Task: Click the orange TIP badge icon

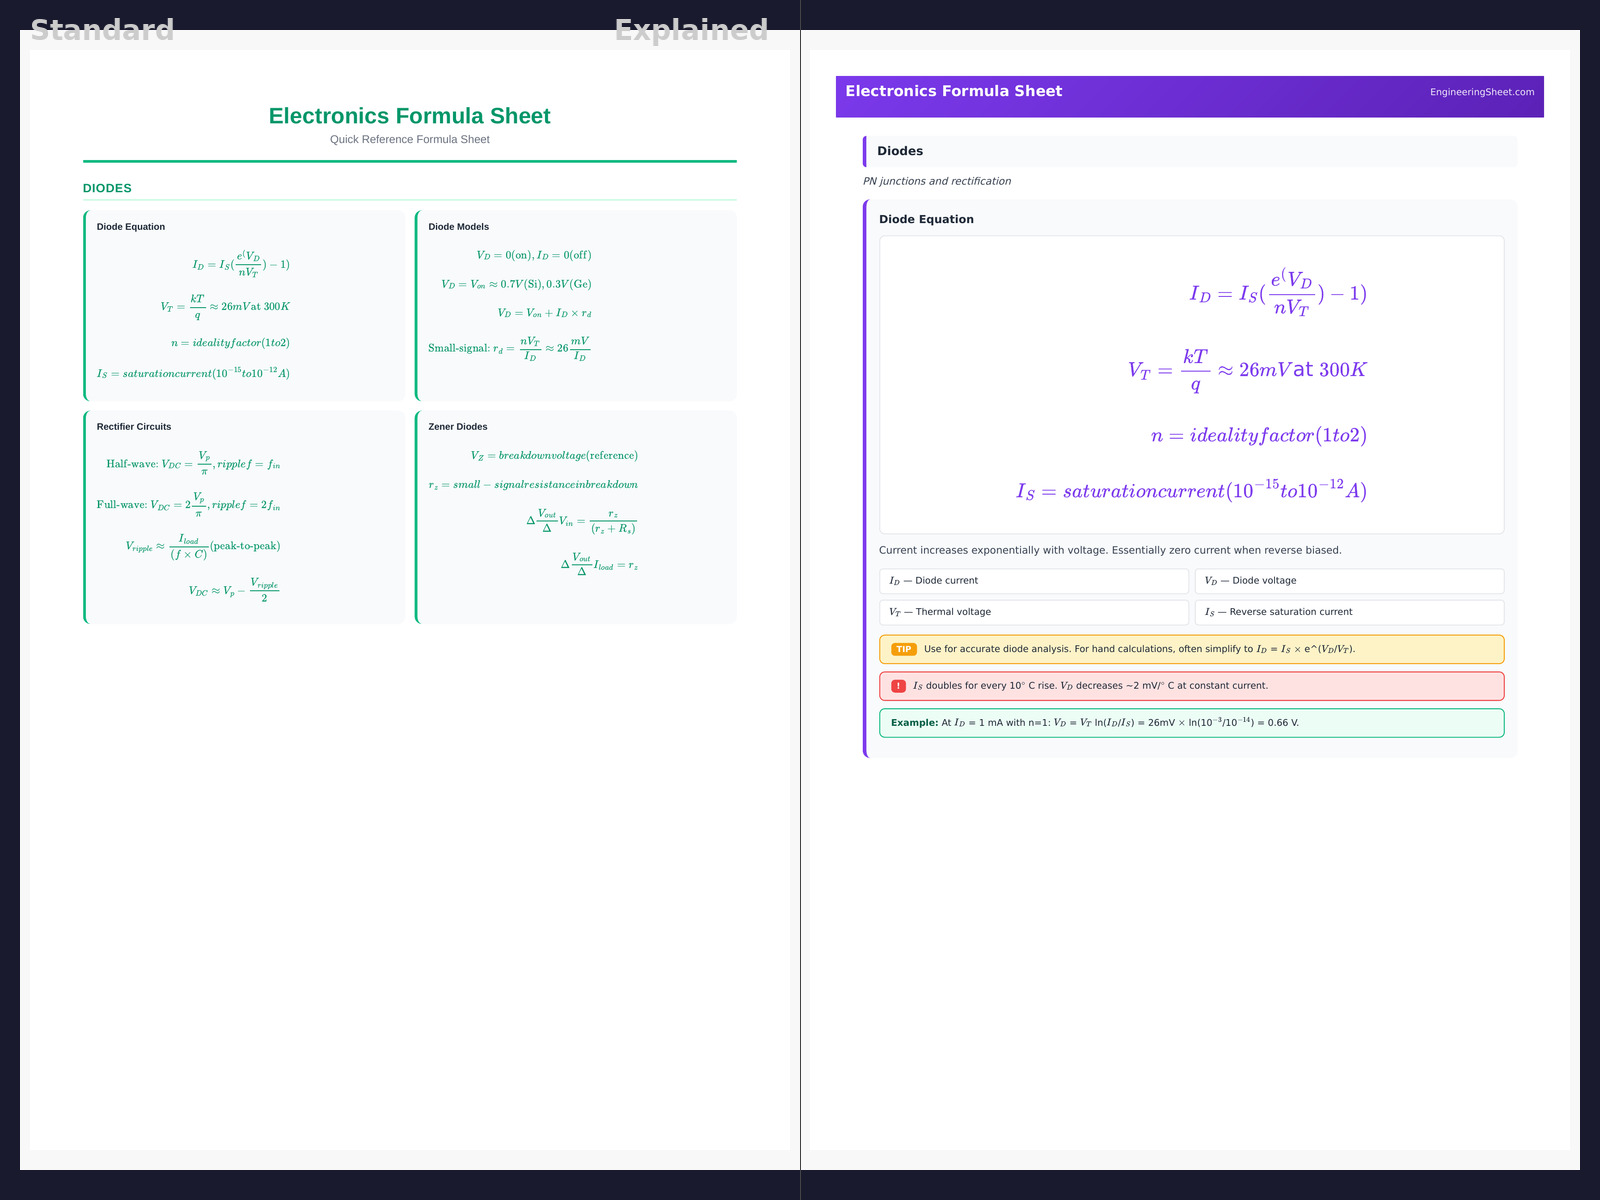Action: click(903, 650)
